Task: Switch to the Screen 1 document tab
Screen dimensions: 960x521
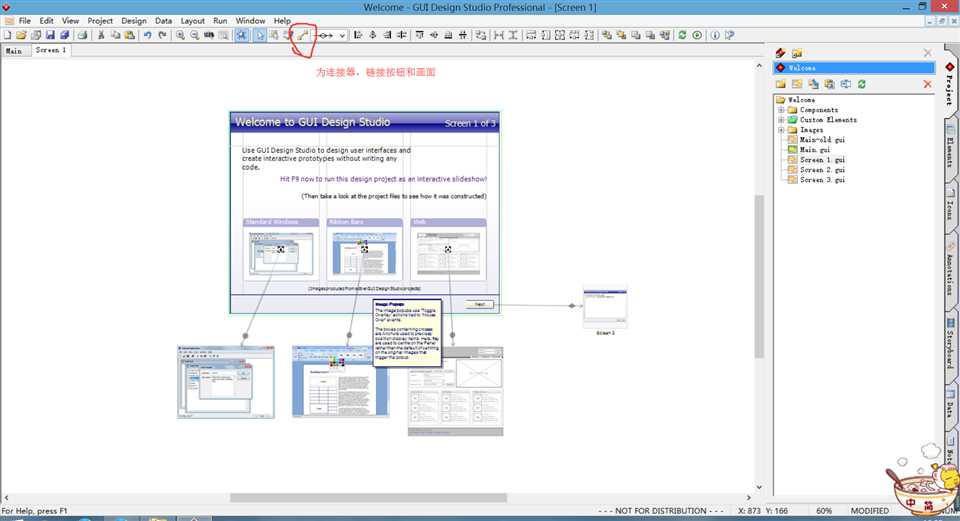Action: [51, 50]
